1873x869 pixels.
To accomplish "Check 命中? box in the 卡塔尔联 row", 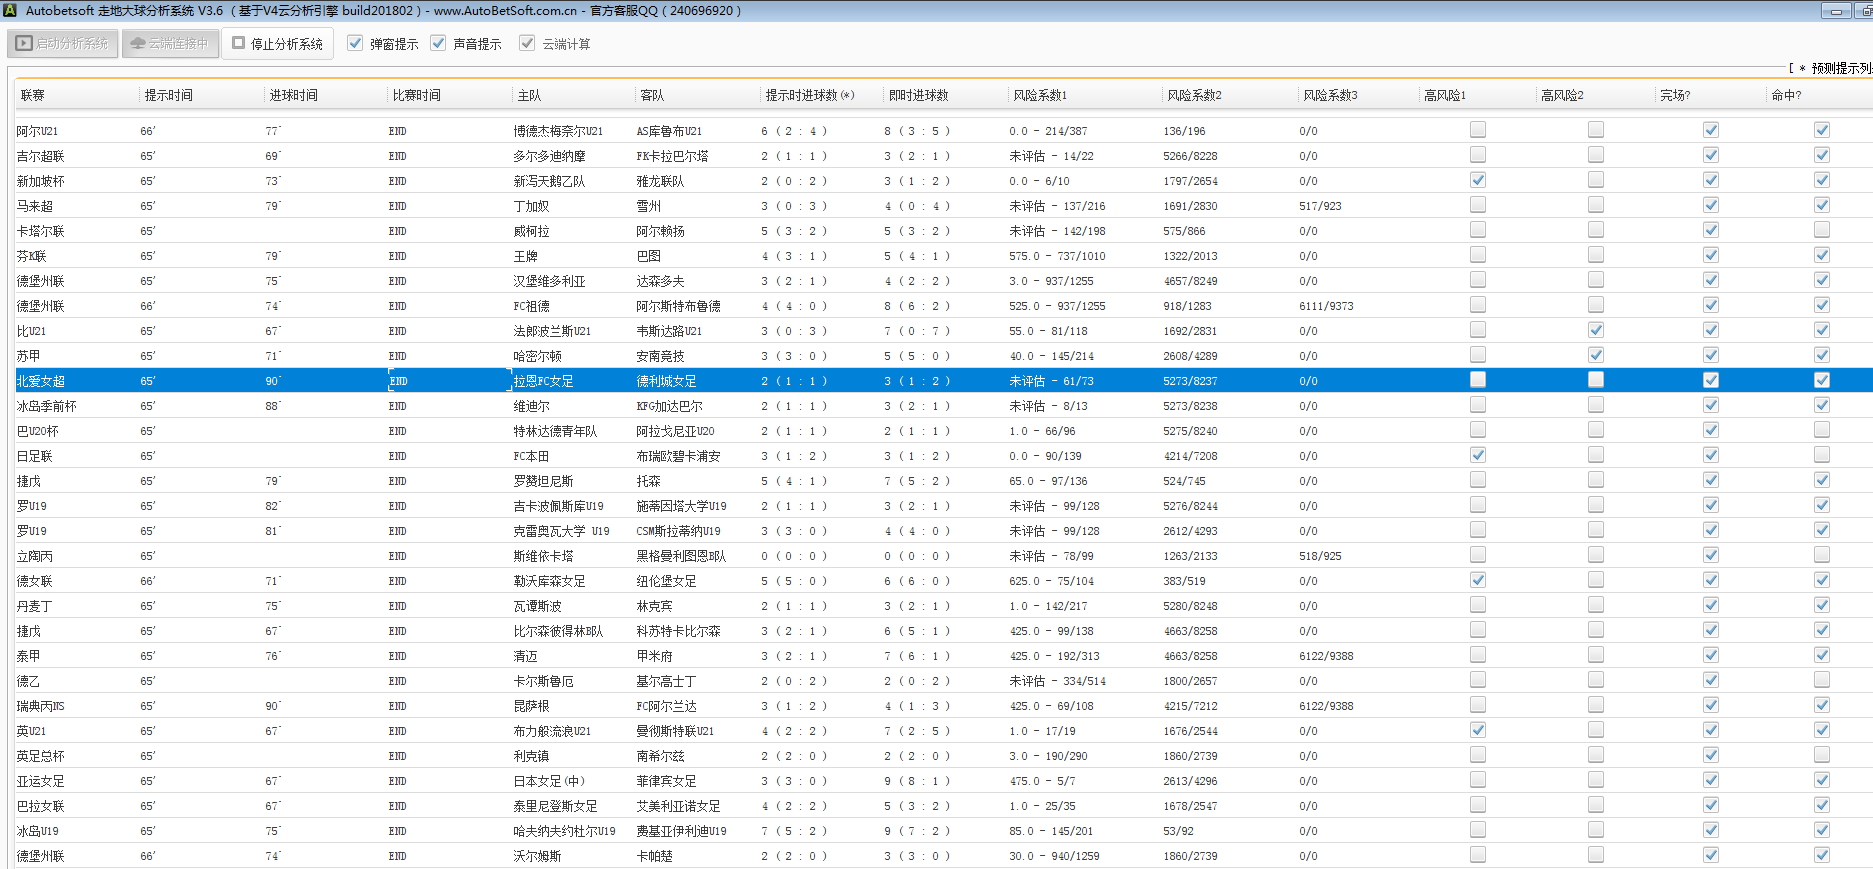I will pos(1822,230).
